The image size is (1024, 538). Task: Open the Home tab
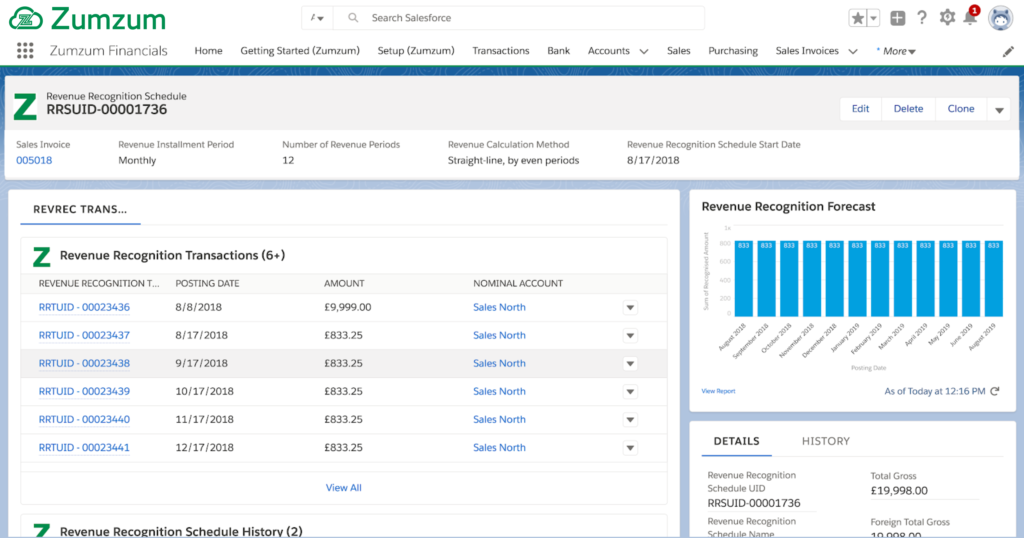tap(208, 51)
